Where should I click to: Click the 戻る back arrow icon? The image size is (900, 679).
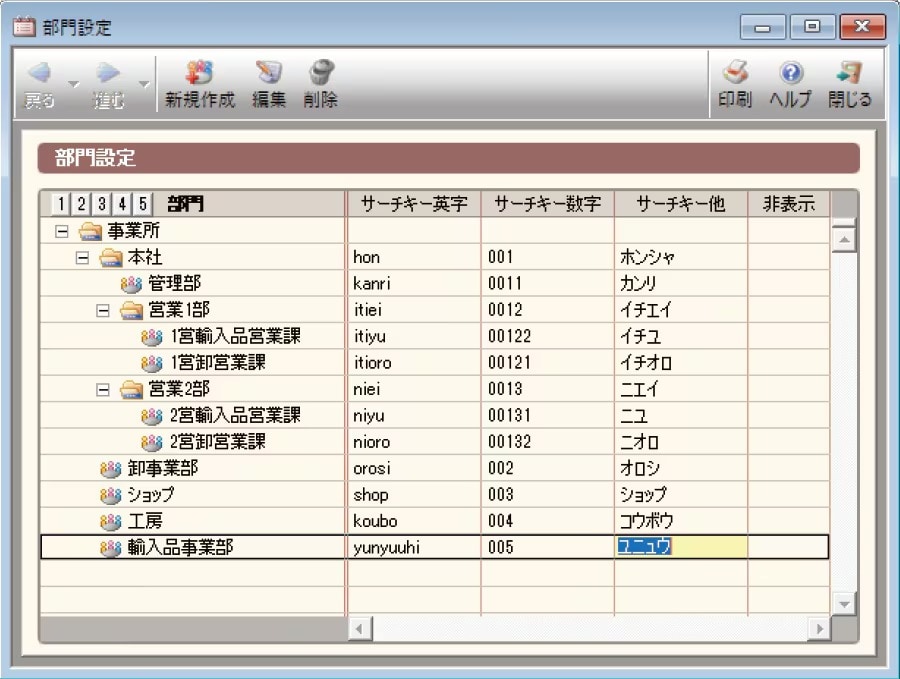point(40,72)
